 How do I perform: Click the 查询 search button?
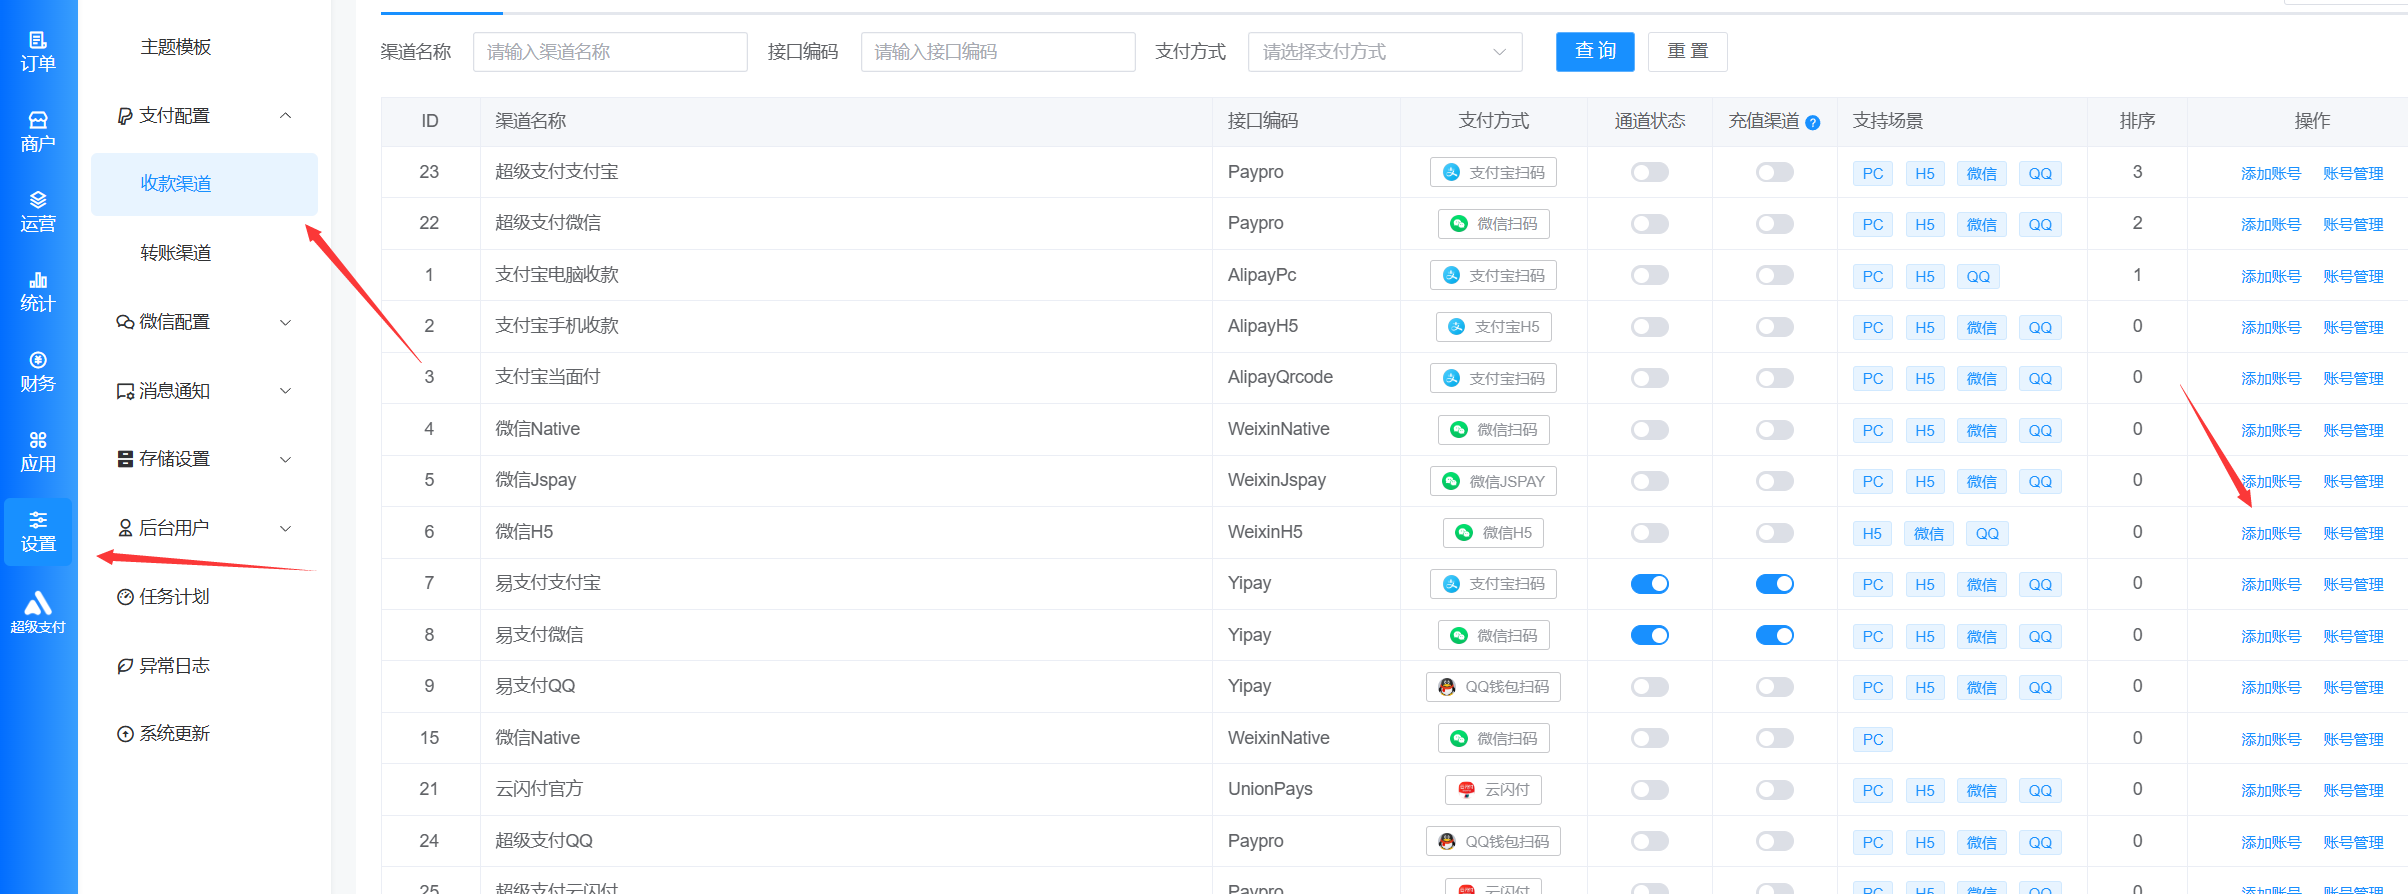1595,52
